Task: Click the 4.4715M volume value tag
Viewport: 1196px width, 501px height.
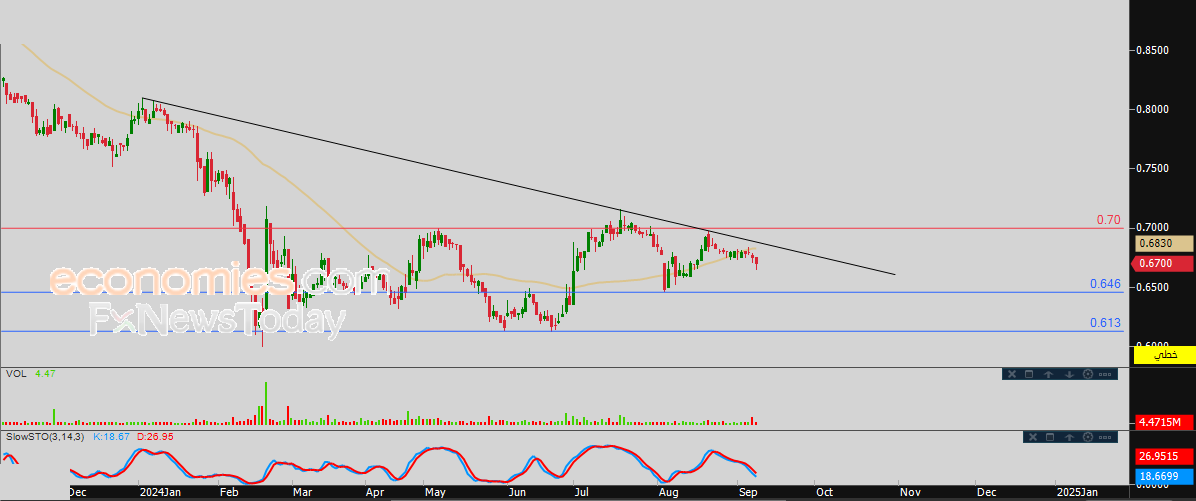Action: 1164,421
